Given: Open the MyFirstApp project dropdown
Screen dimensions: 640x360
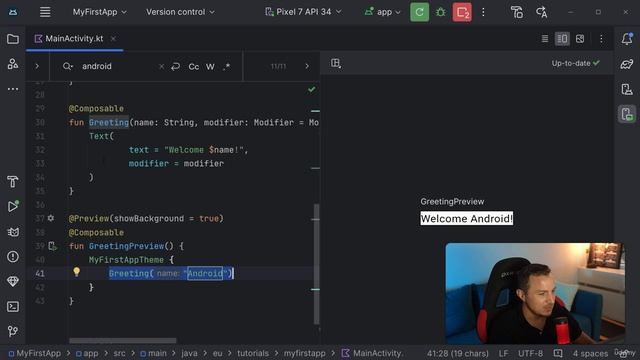Looking at the screenshot, I should point(99,12).
